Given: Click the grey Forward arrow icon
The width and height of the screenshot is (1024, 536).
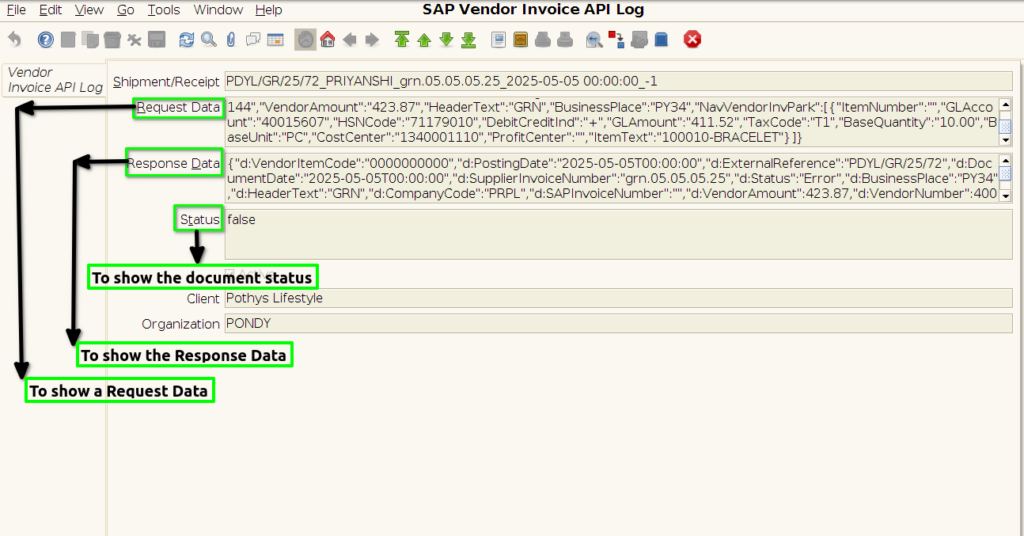Looking at the screenshot, I should [372, 40].
